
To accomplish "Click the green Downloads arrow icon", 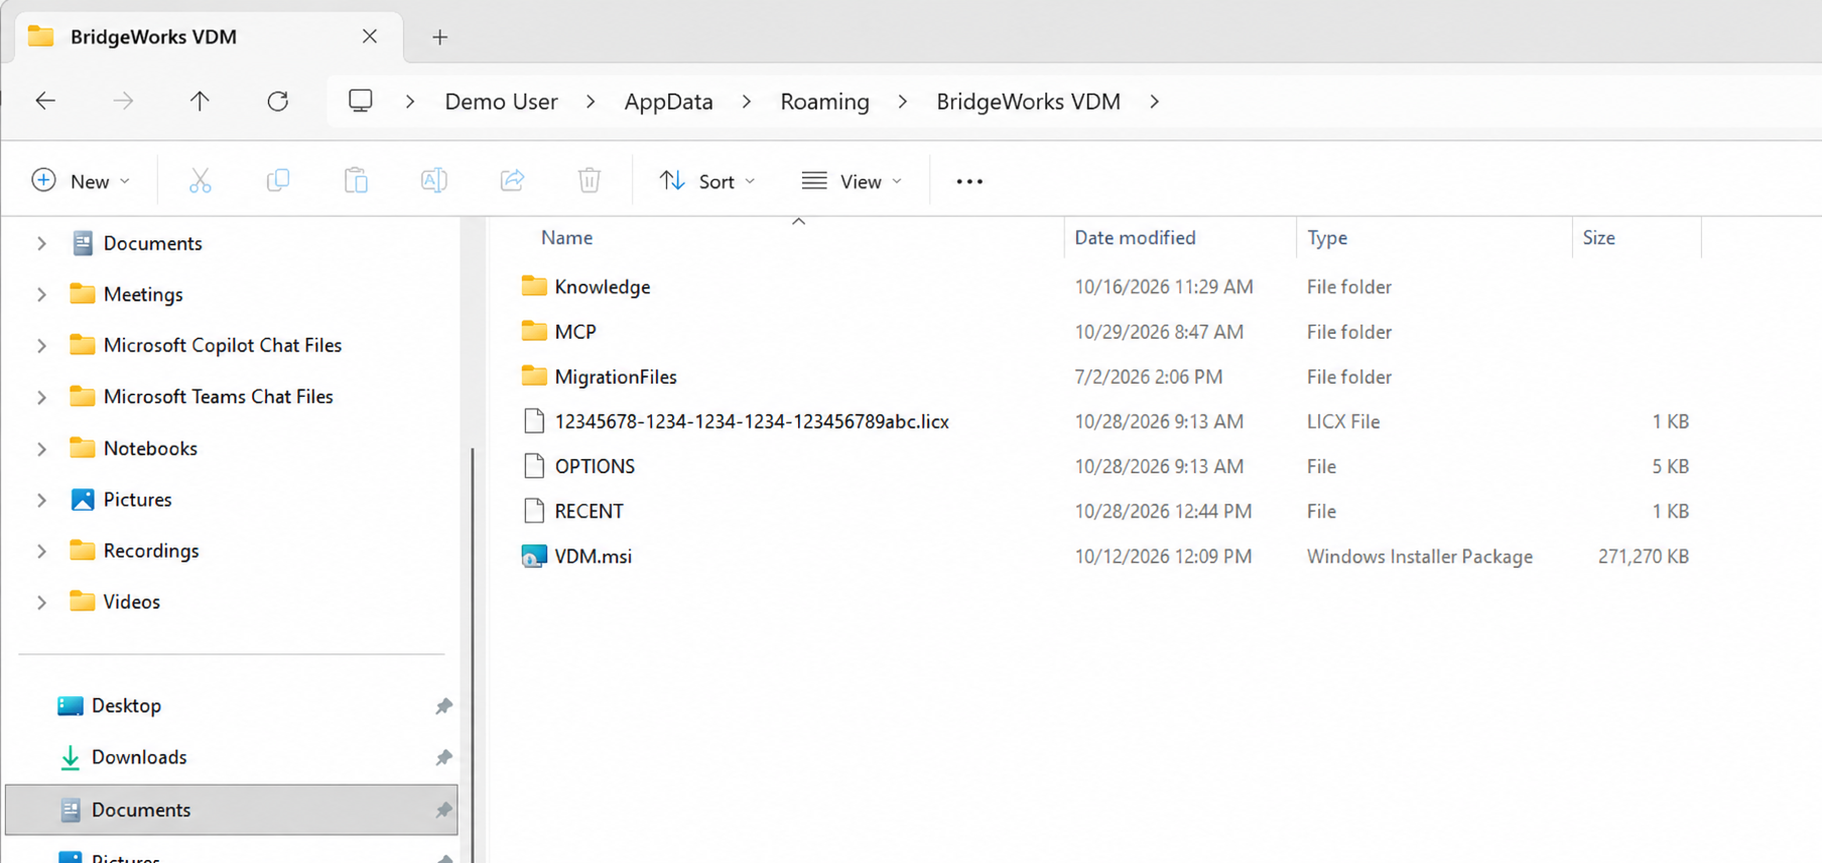I will tap(70, 758).
